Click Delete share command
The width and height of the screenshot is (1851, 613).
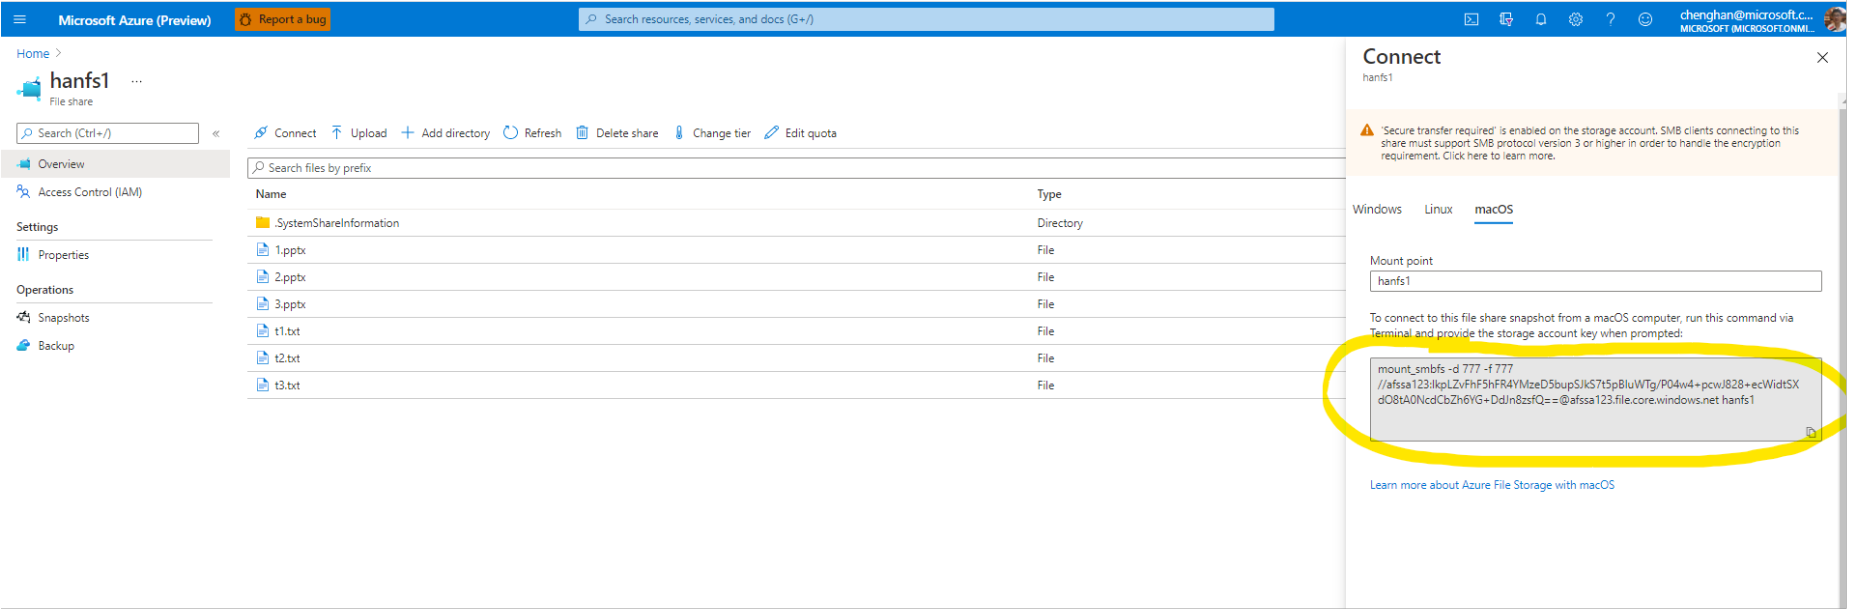[617, 133]
